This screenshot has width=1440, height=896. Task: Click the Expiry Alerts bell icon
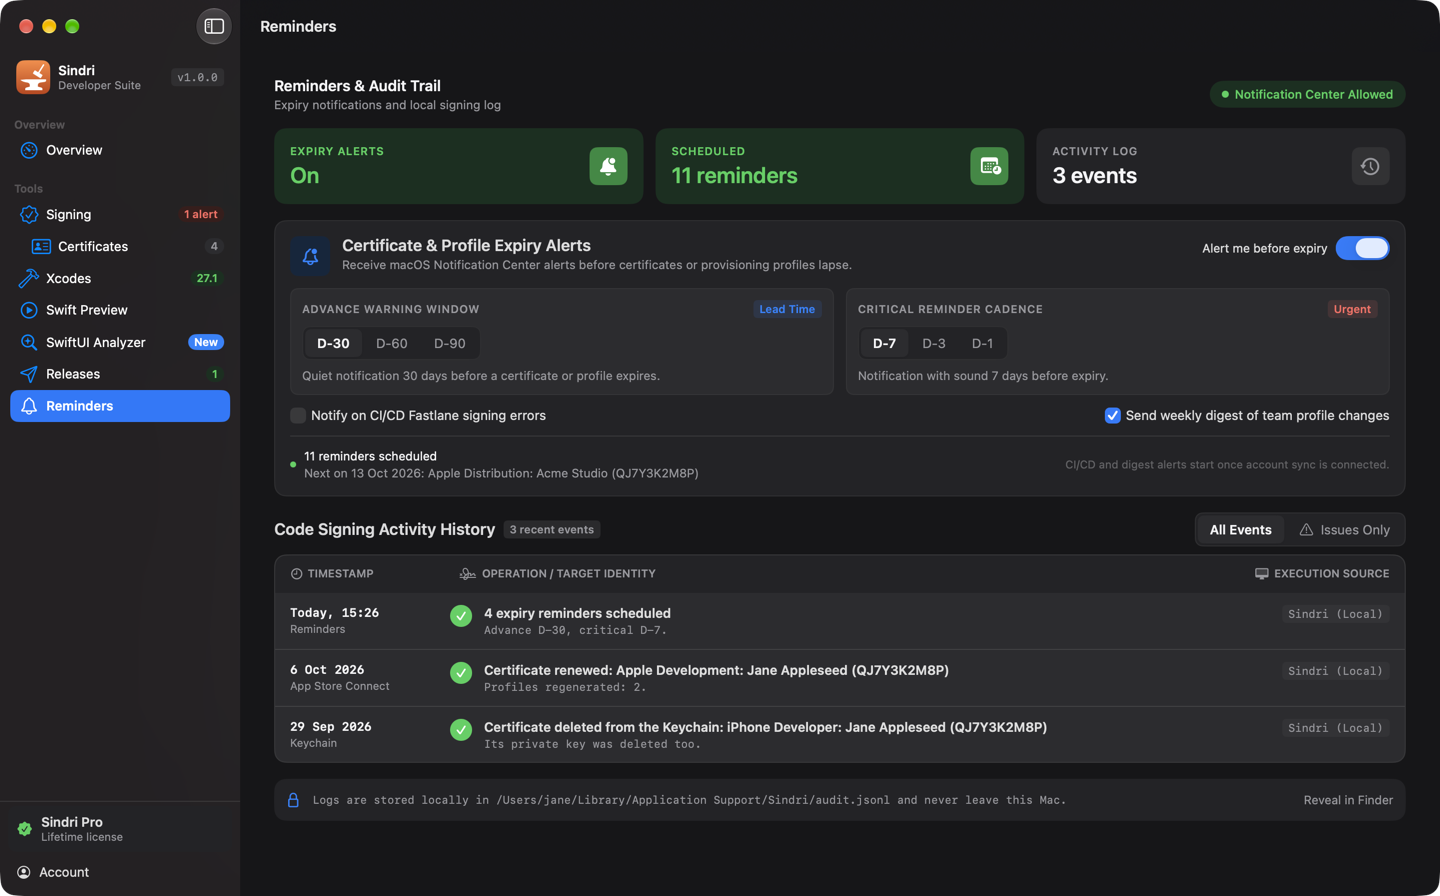pos(608,166)
